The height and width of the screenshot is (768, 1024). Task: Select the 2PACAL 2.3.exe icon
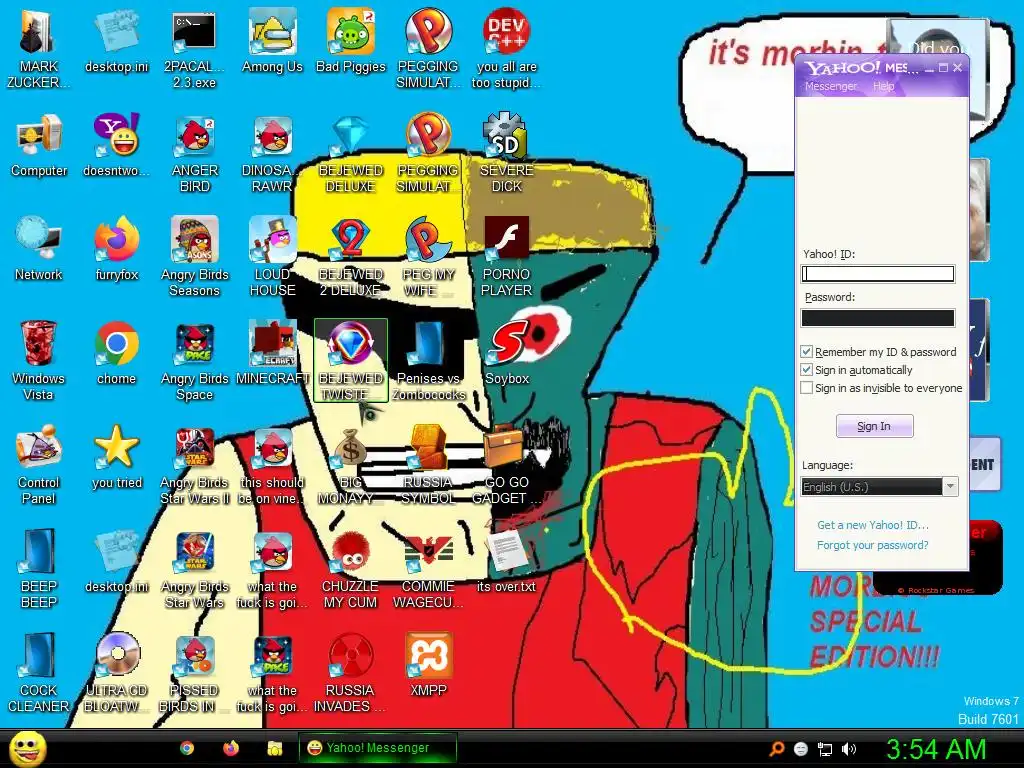194,48
